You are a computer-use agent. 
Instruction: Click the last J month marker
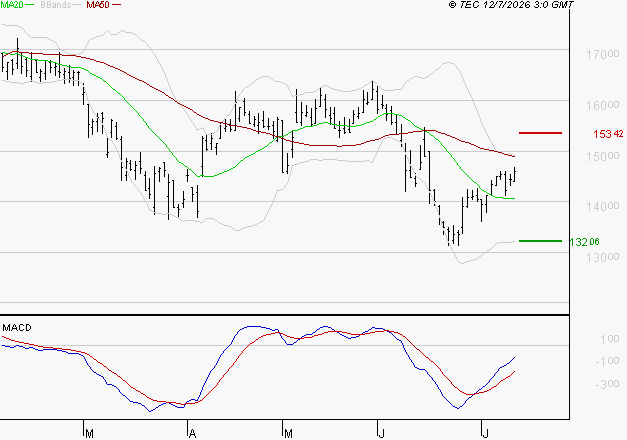click(x=485, y=433)
